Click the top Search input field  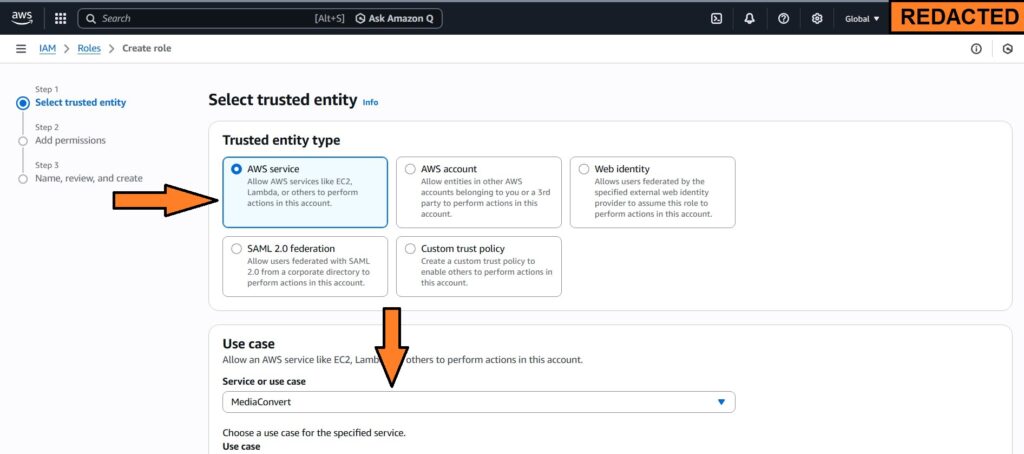pyautogui.click(x=200, y=18)
